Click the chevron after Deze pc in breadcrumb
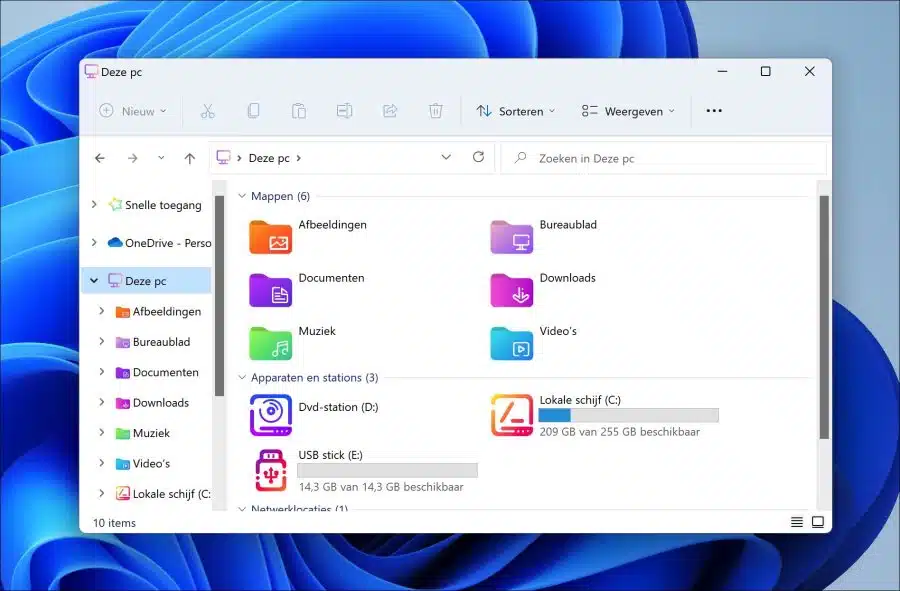Viewport: 900px width, 591px height. 298,158
